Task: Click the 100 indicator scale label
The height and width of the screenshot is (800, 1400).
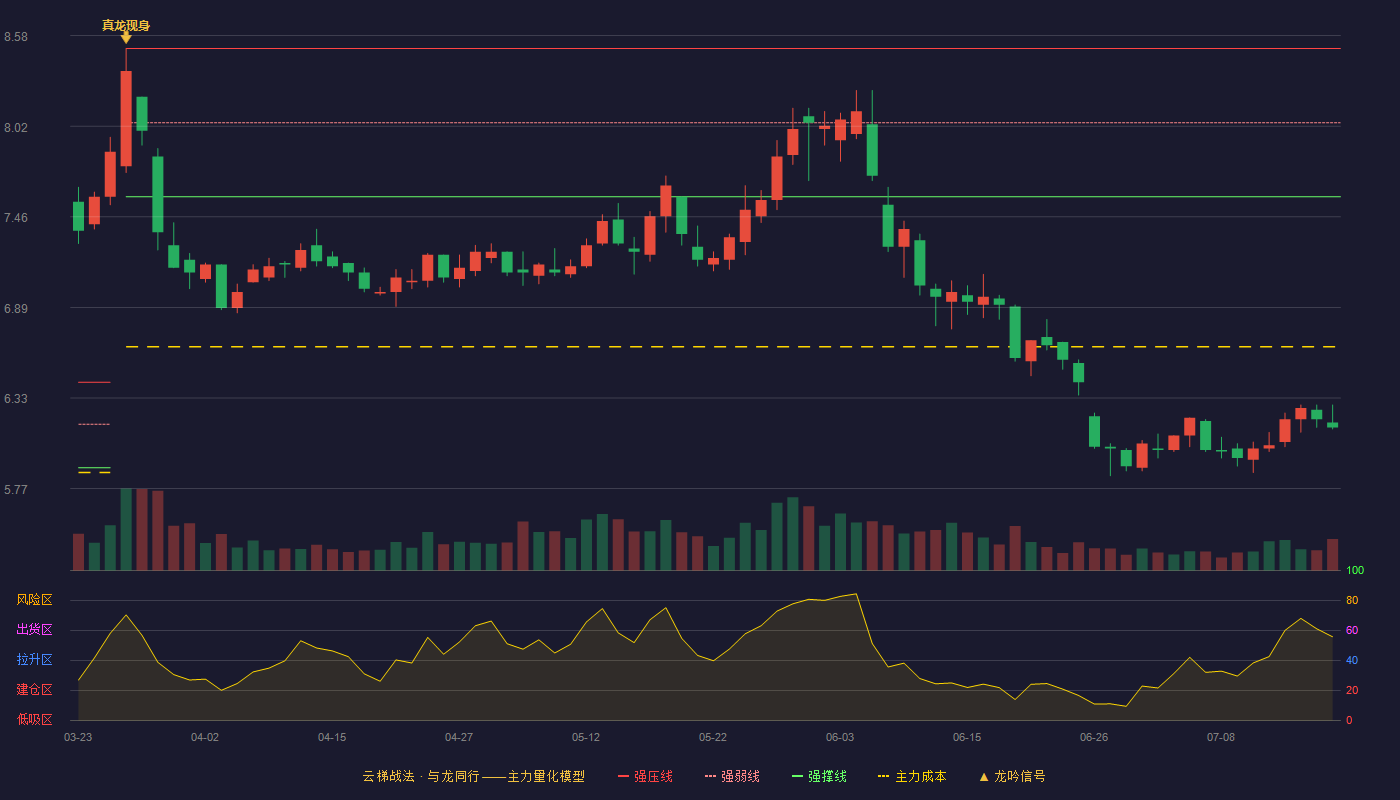Action: click(x=1355, y=571)
